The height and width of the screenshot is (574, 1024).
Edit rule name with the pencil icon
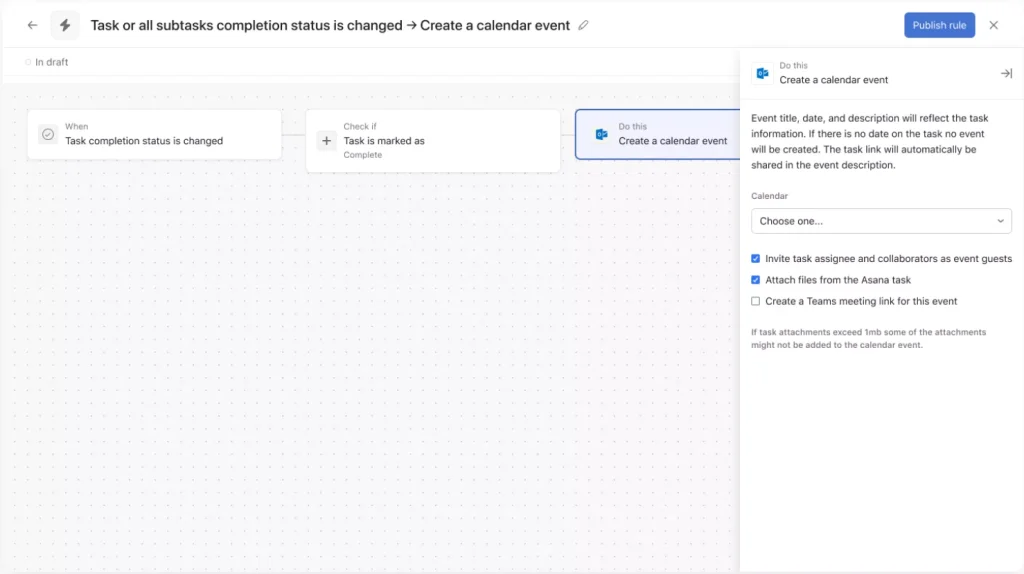(583, 25)
